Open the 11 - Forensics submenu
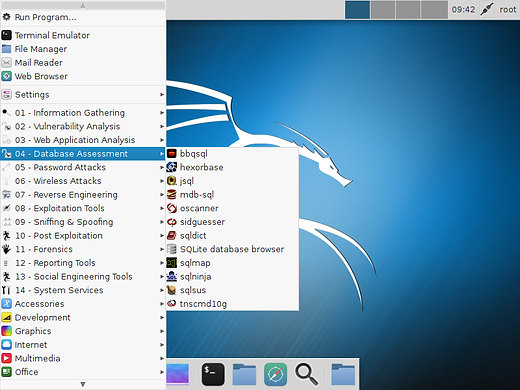Viewport: 520px width, 390px height. [83, 249]
